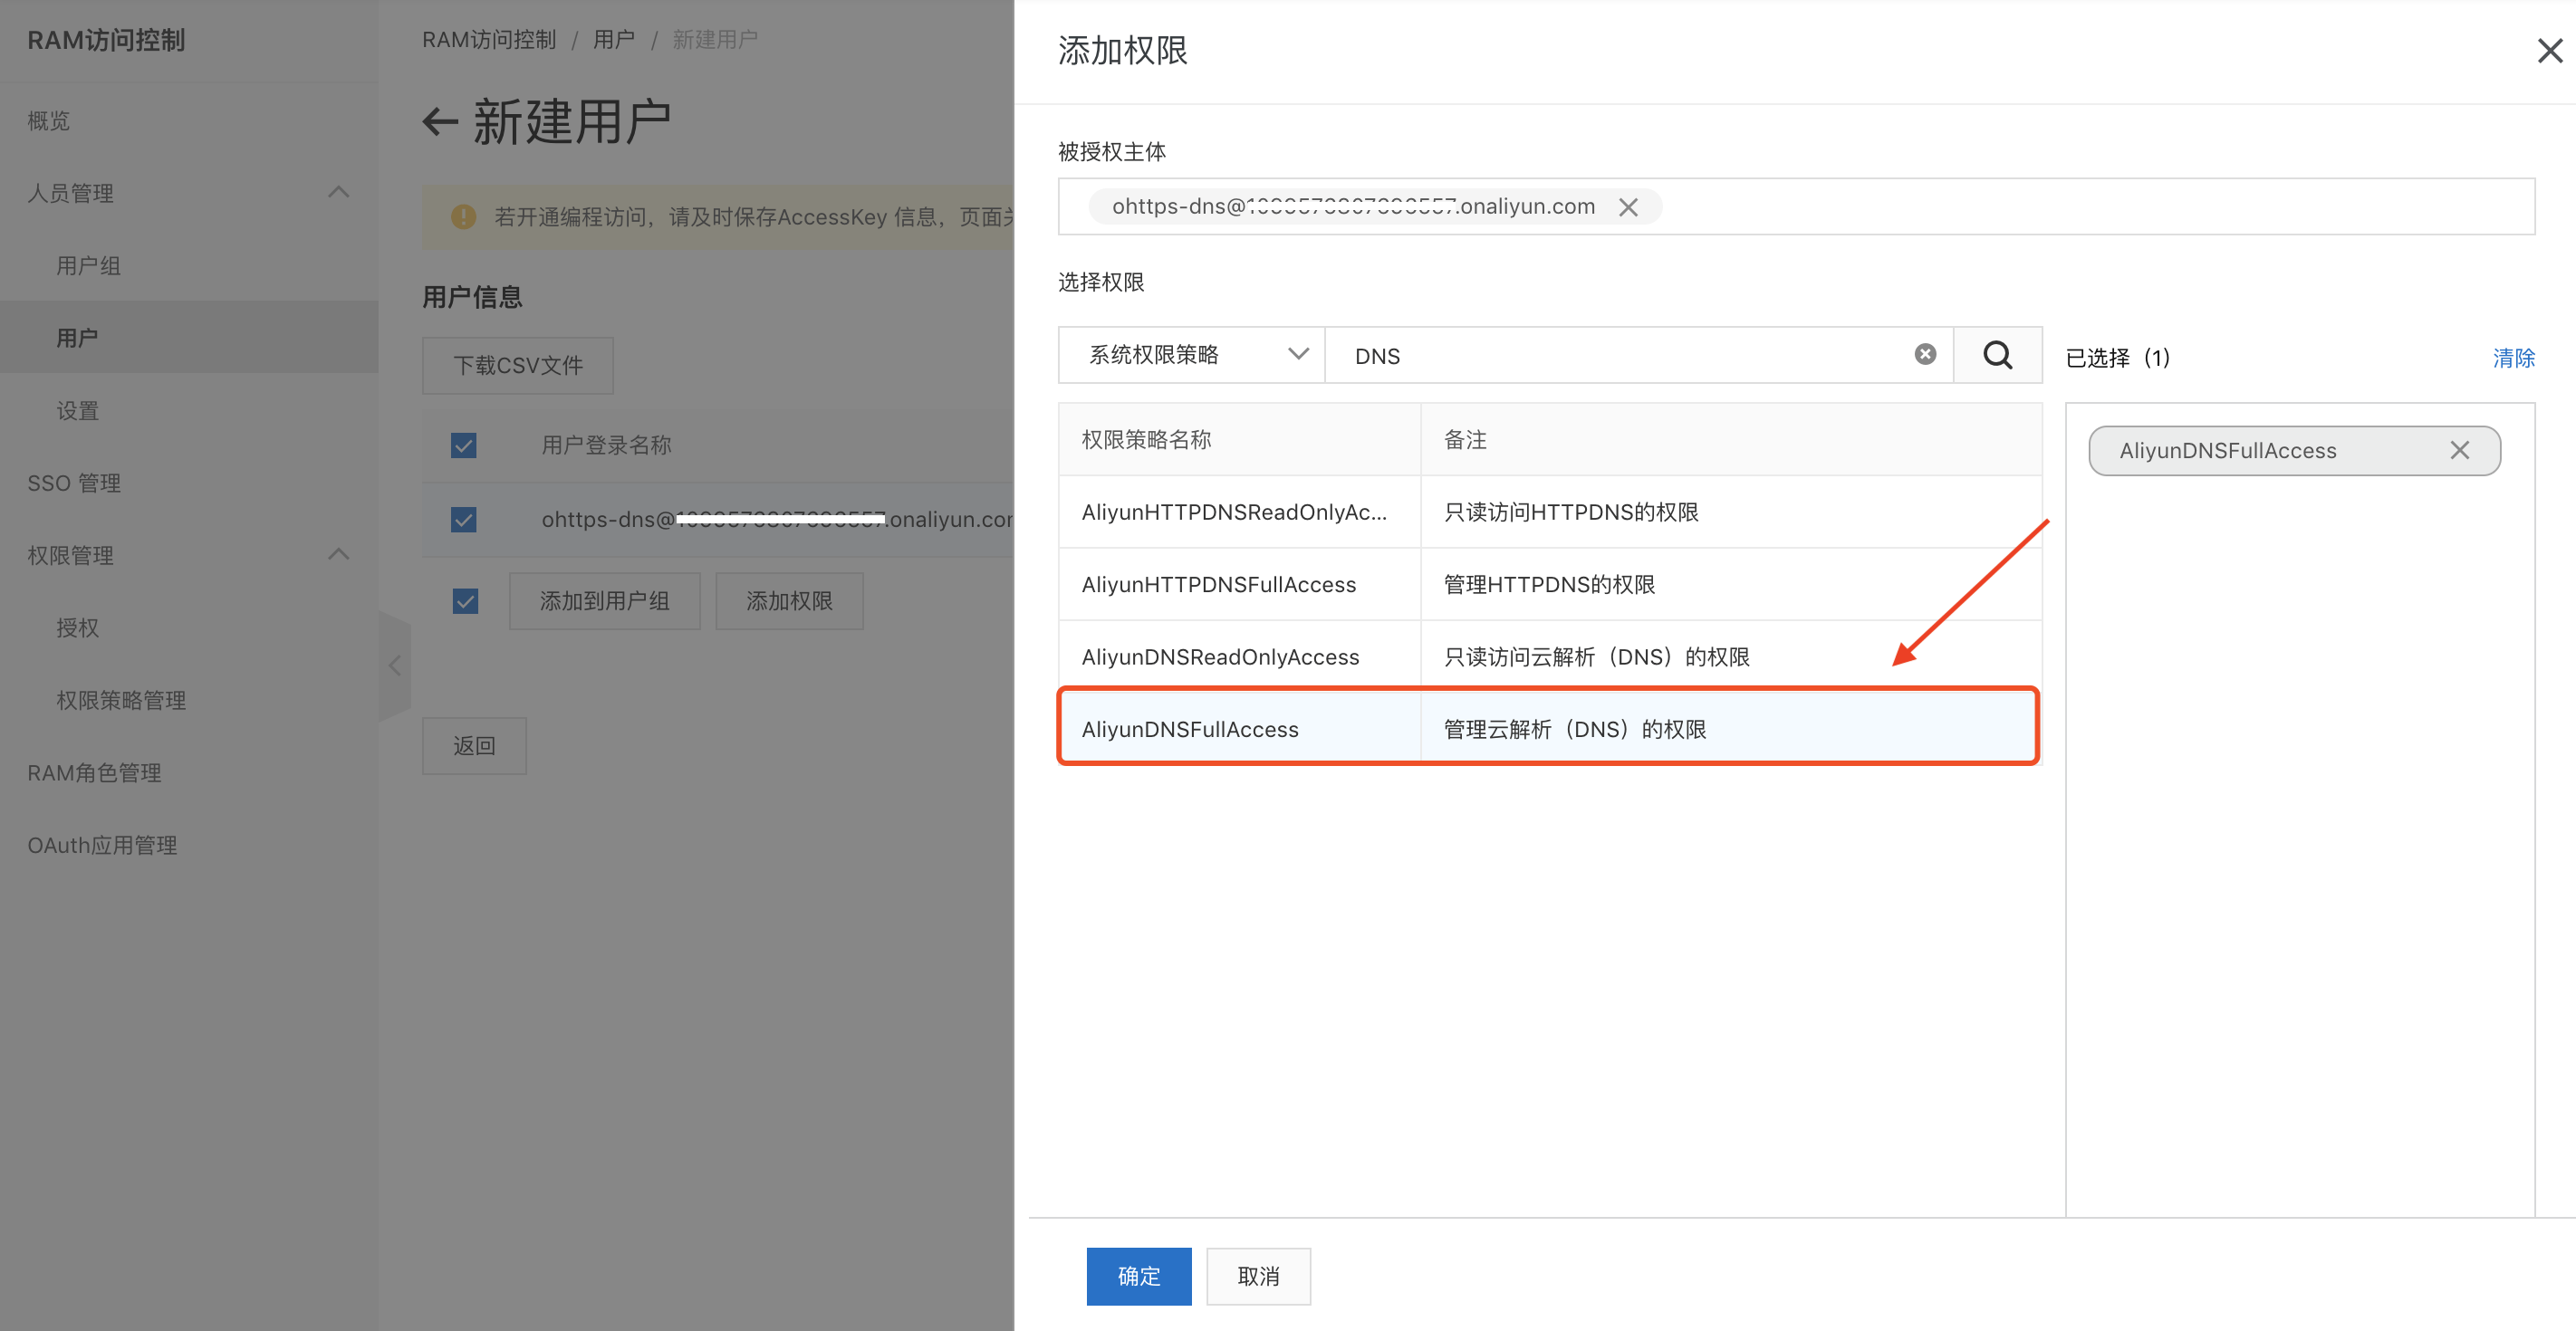
Task: Click the 下载CSV文件 button
Action: point(518,366)
